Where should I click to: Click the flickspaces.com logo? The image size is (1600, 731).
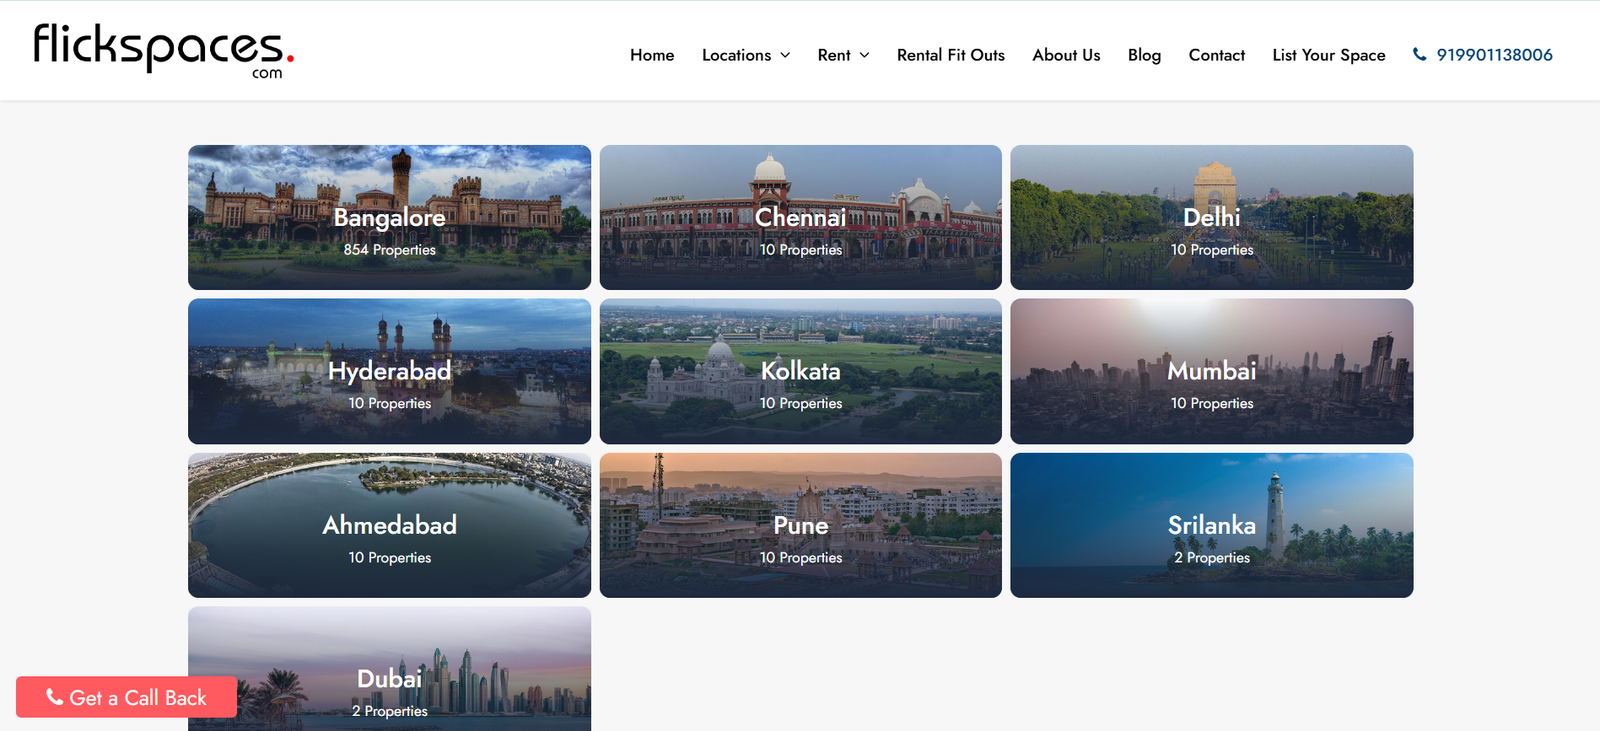click(x=163, y=50)
